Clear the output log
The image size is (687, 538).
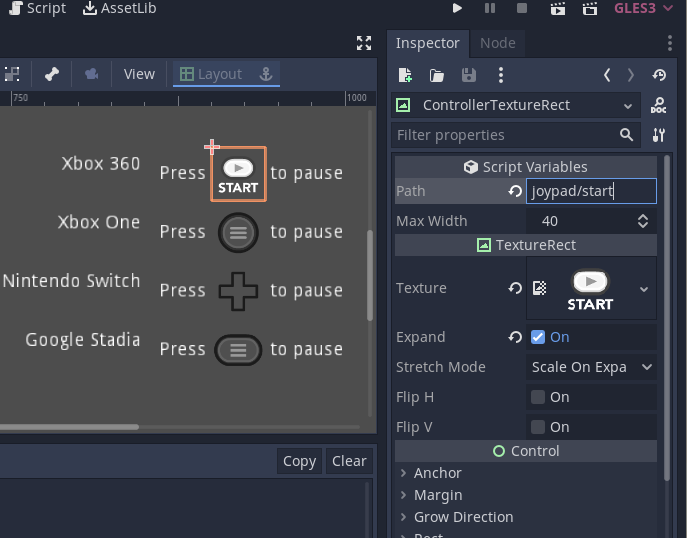[x=349, y=461]
